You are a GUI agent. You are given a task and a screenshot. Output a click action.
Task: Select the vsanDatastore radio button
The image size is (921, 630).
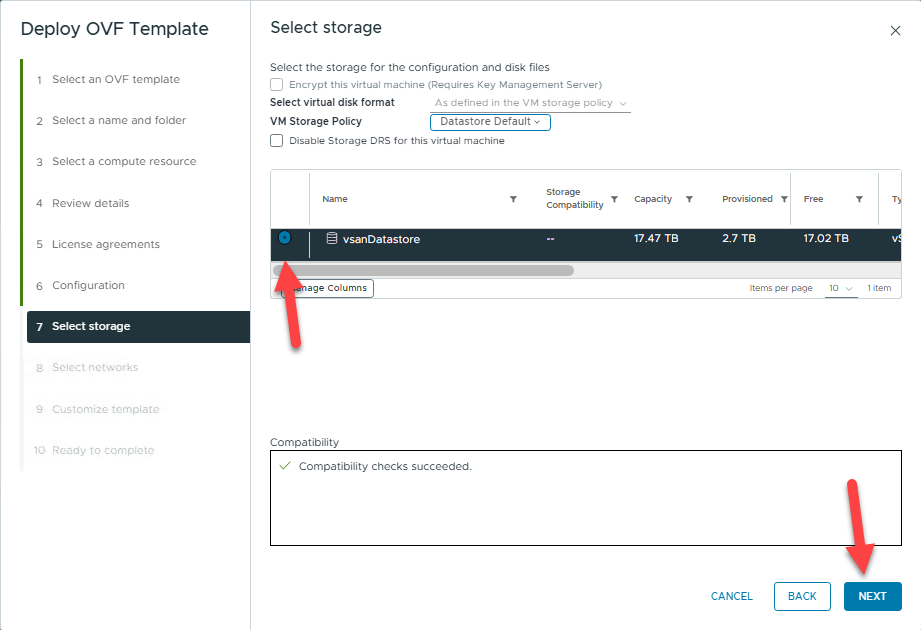pyautogui.click(x=285, y=238)
